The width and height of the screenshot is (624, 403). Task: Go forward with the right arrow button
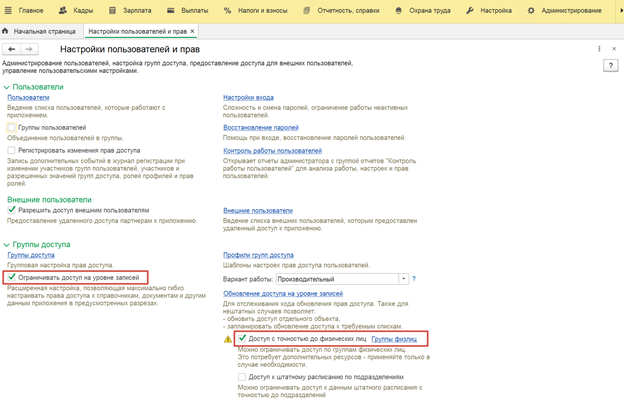29,49
